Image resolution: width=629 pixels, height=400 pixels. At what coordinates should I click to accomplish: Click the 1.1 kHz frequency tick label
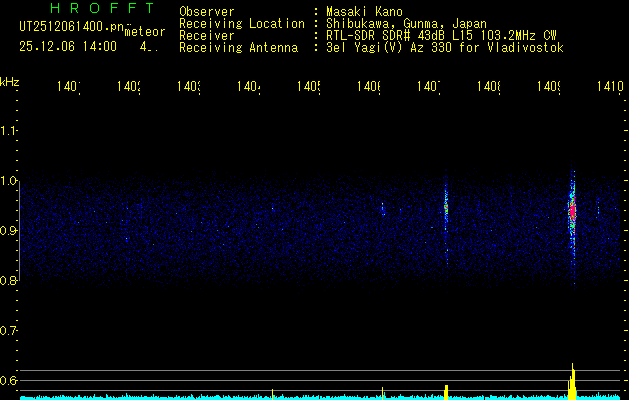pos(10,131)
